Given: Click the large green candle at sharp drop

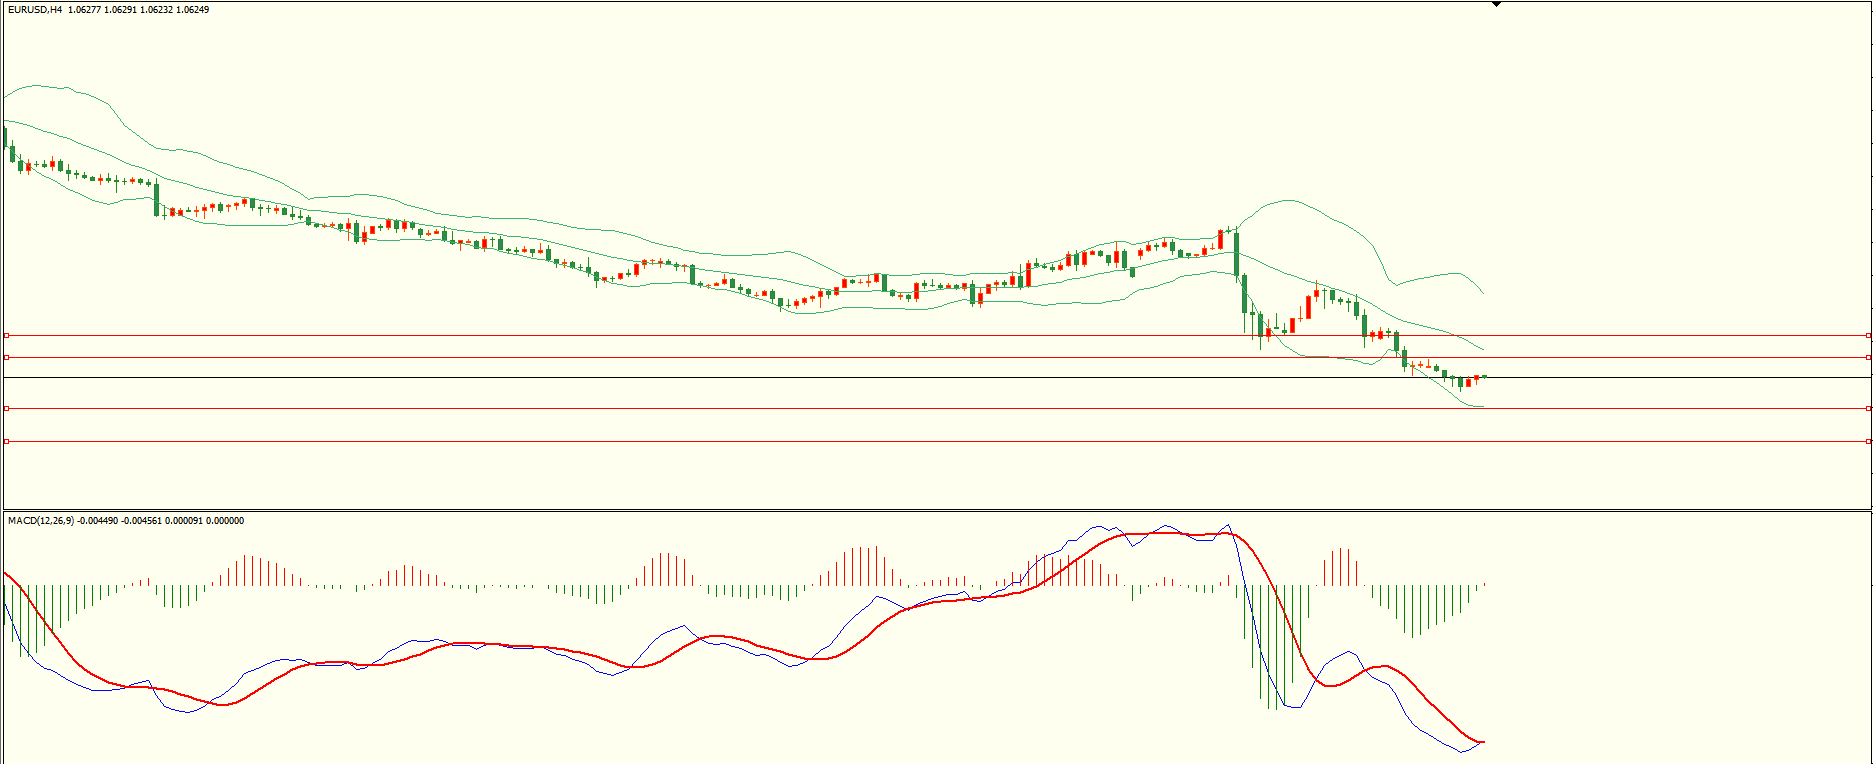Looking at the screenshot, I should pyautogui.click(x=1237, y=254).
